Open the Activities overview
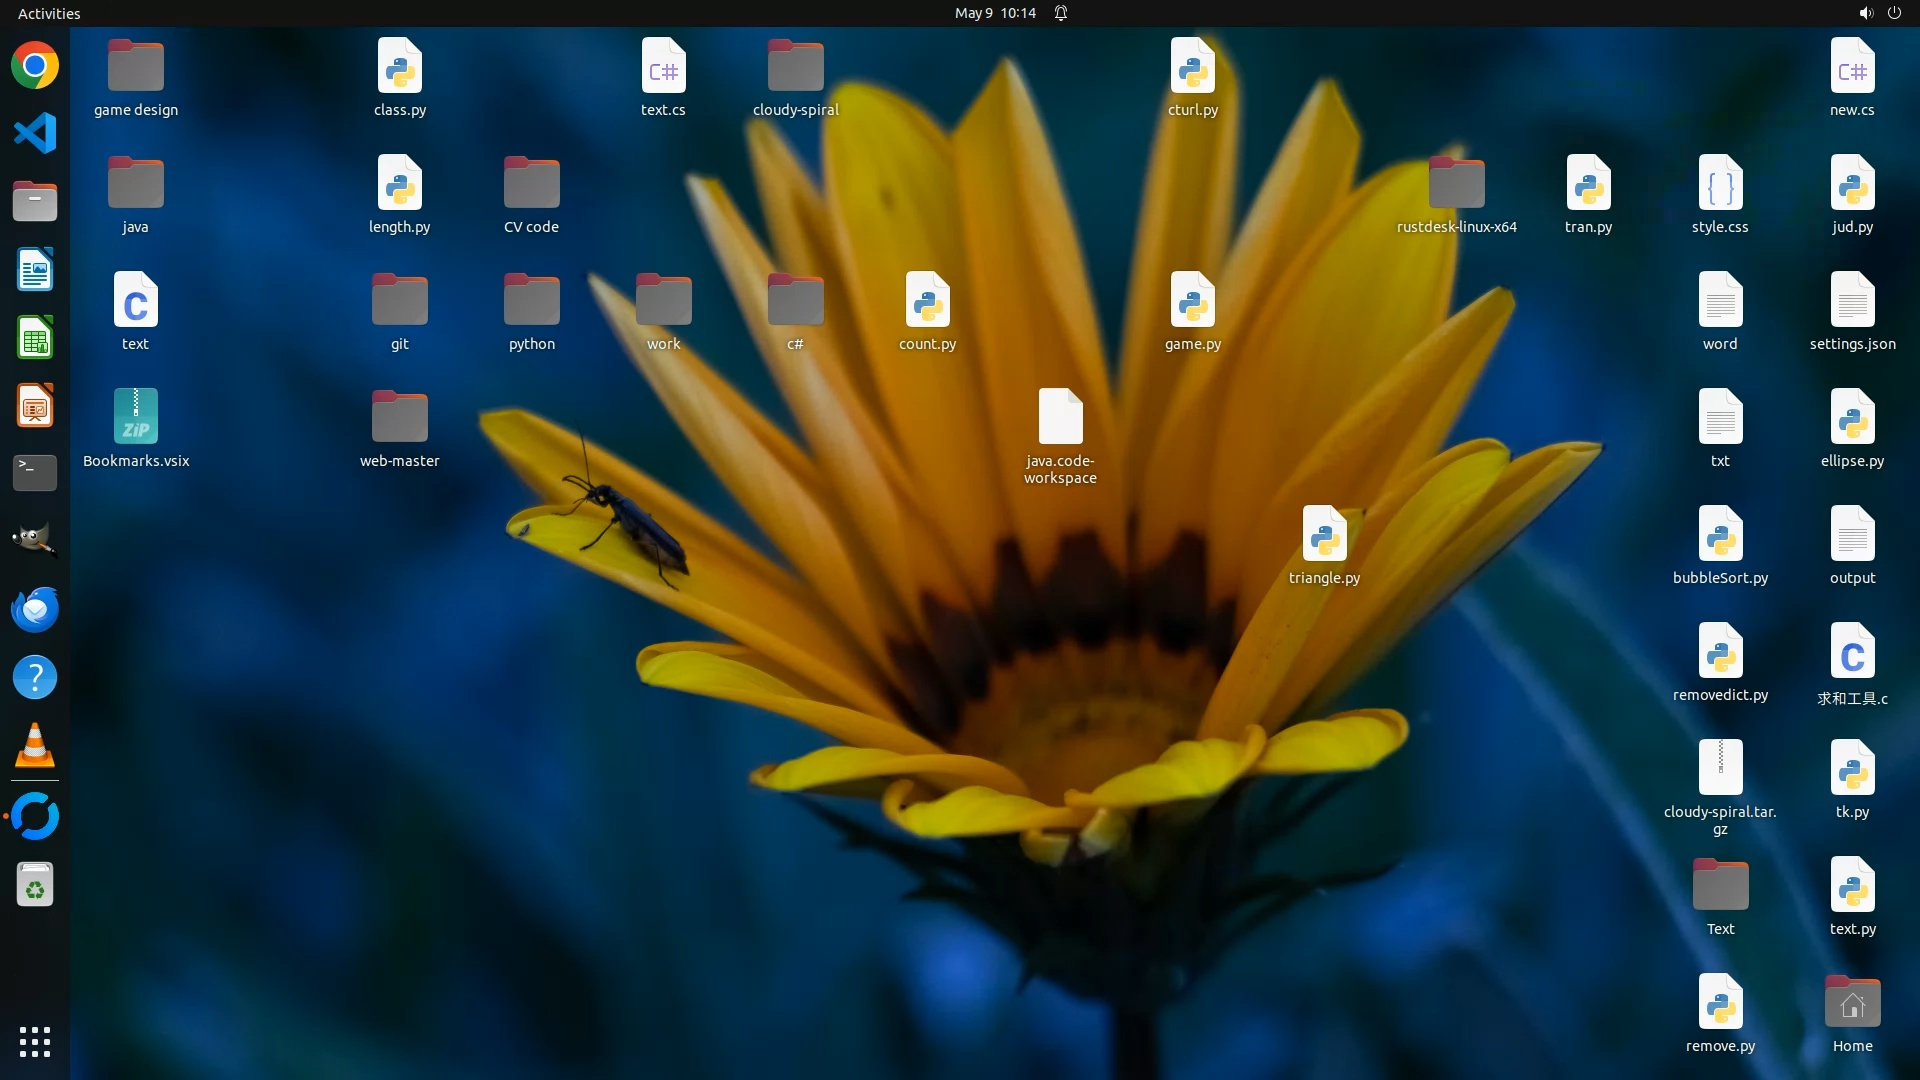 [49, 13]
